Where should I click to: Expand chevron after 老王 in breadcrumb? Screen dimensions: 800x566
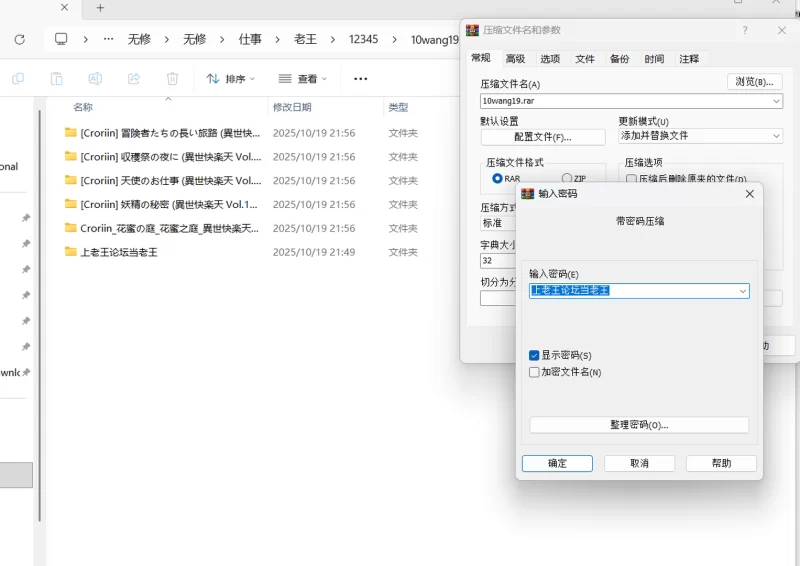(x=333, y=39)
